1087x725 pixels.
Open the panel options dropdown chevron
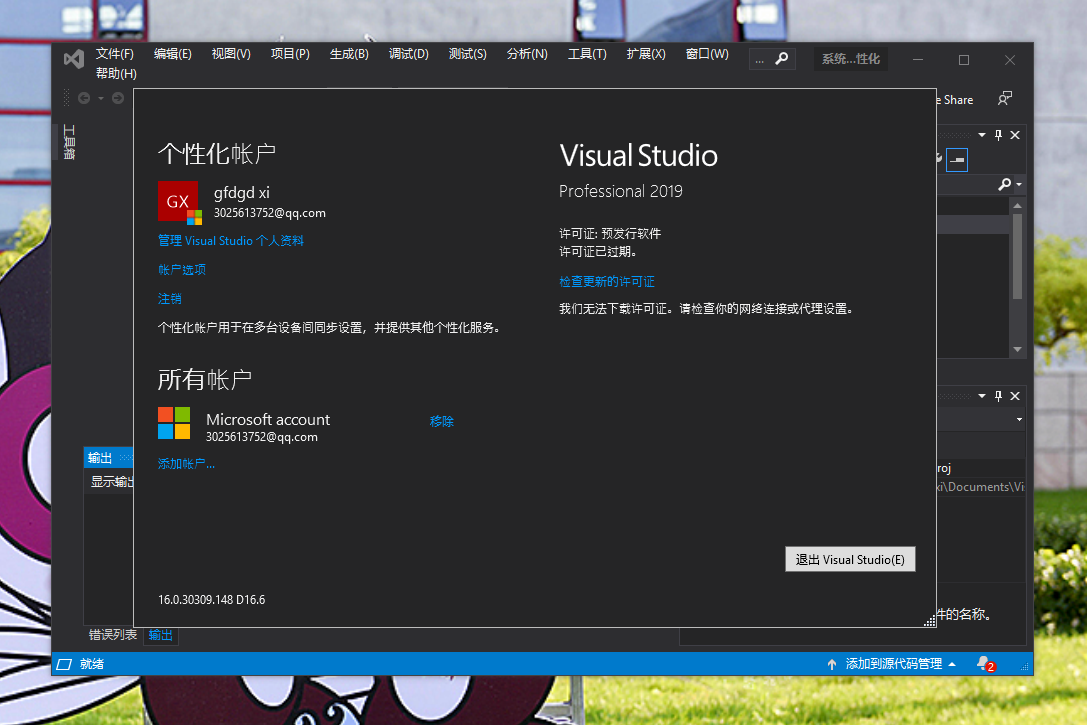(981, 134)
